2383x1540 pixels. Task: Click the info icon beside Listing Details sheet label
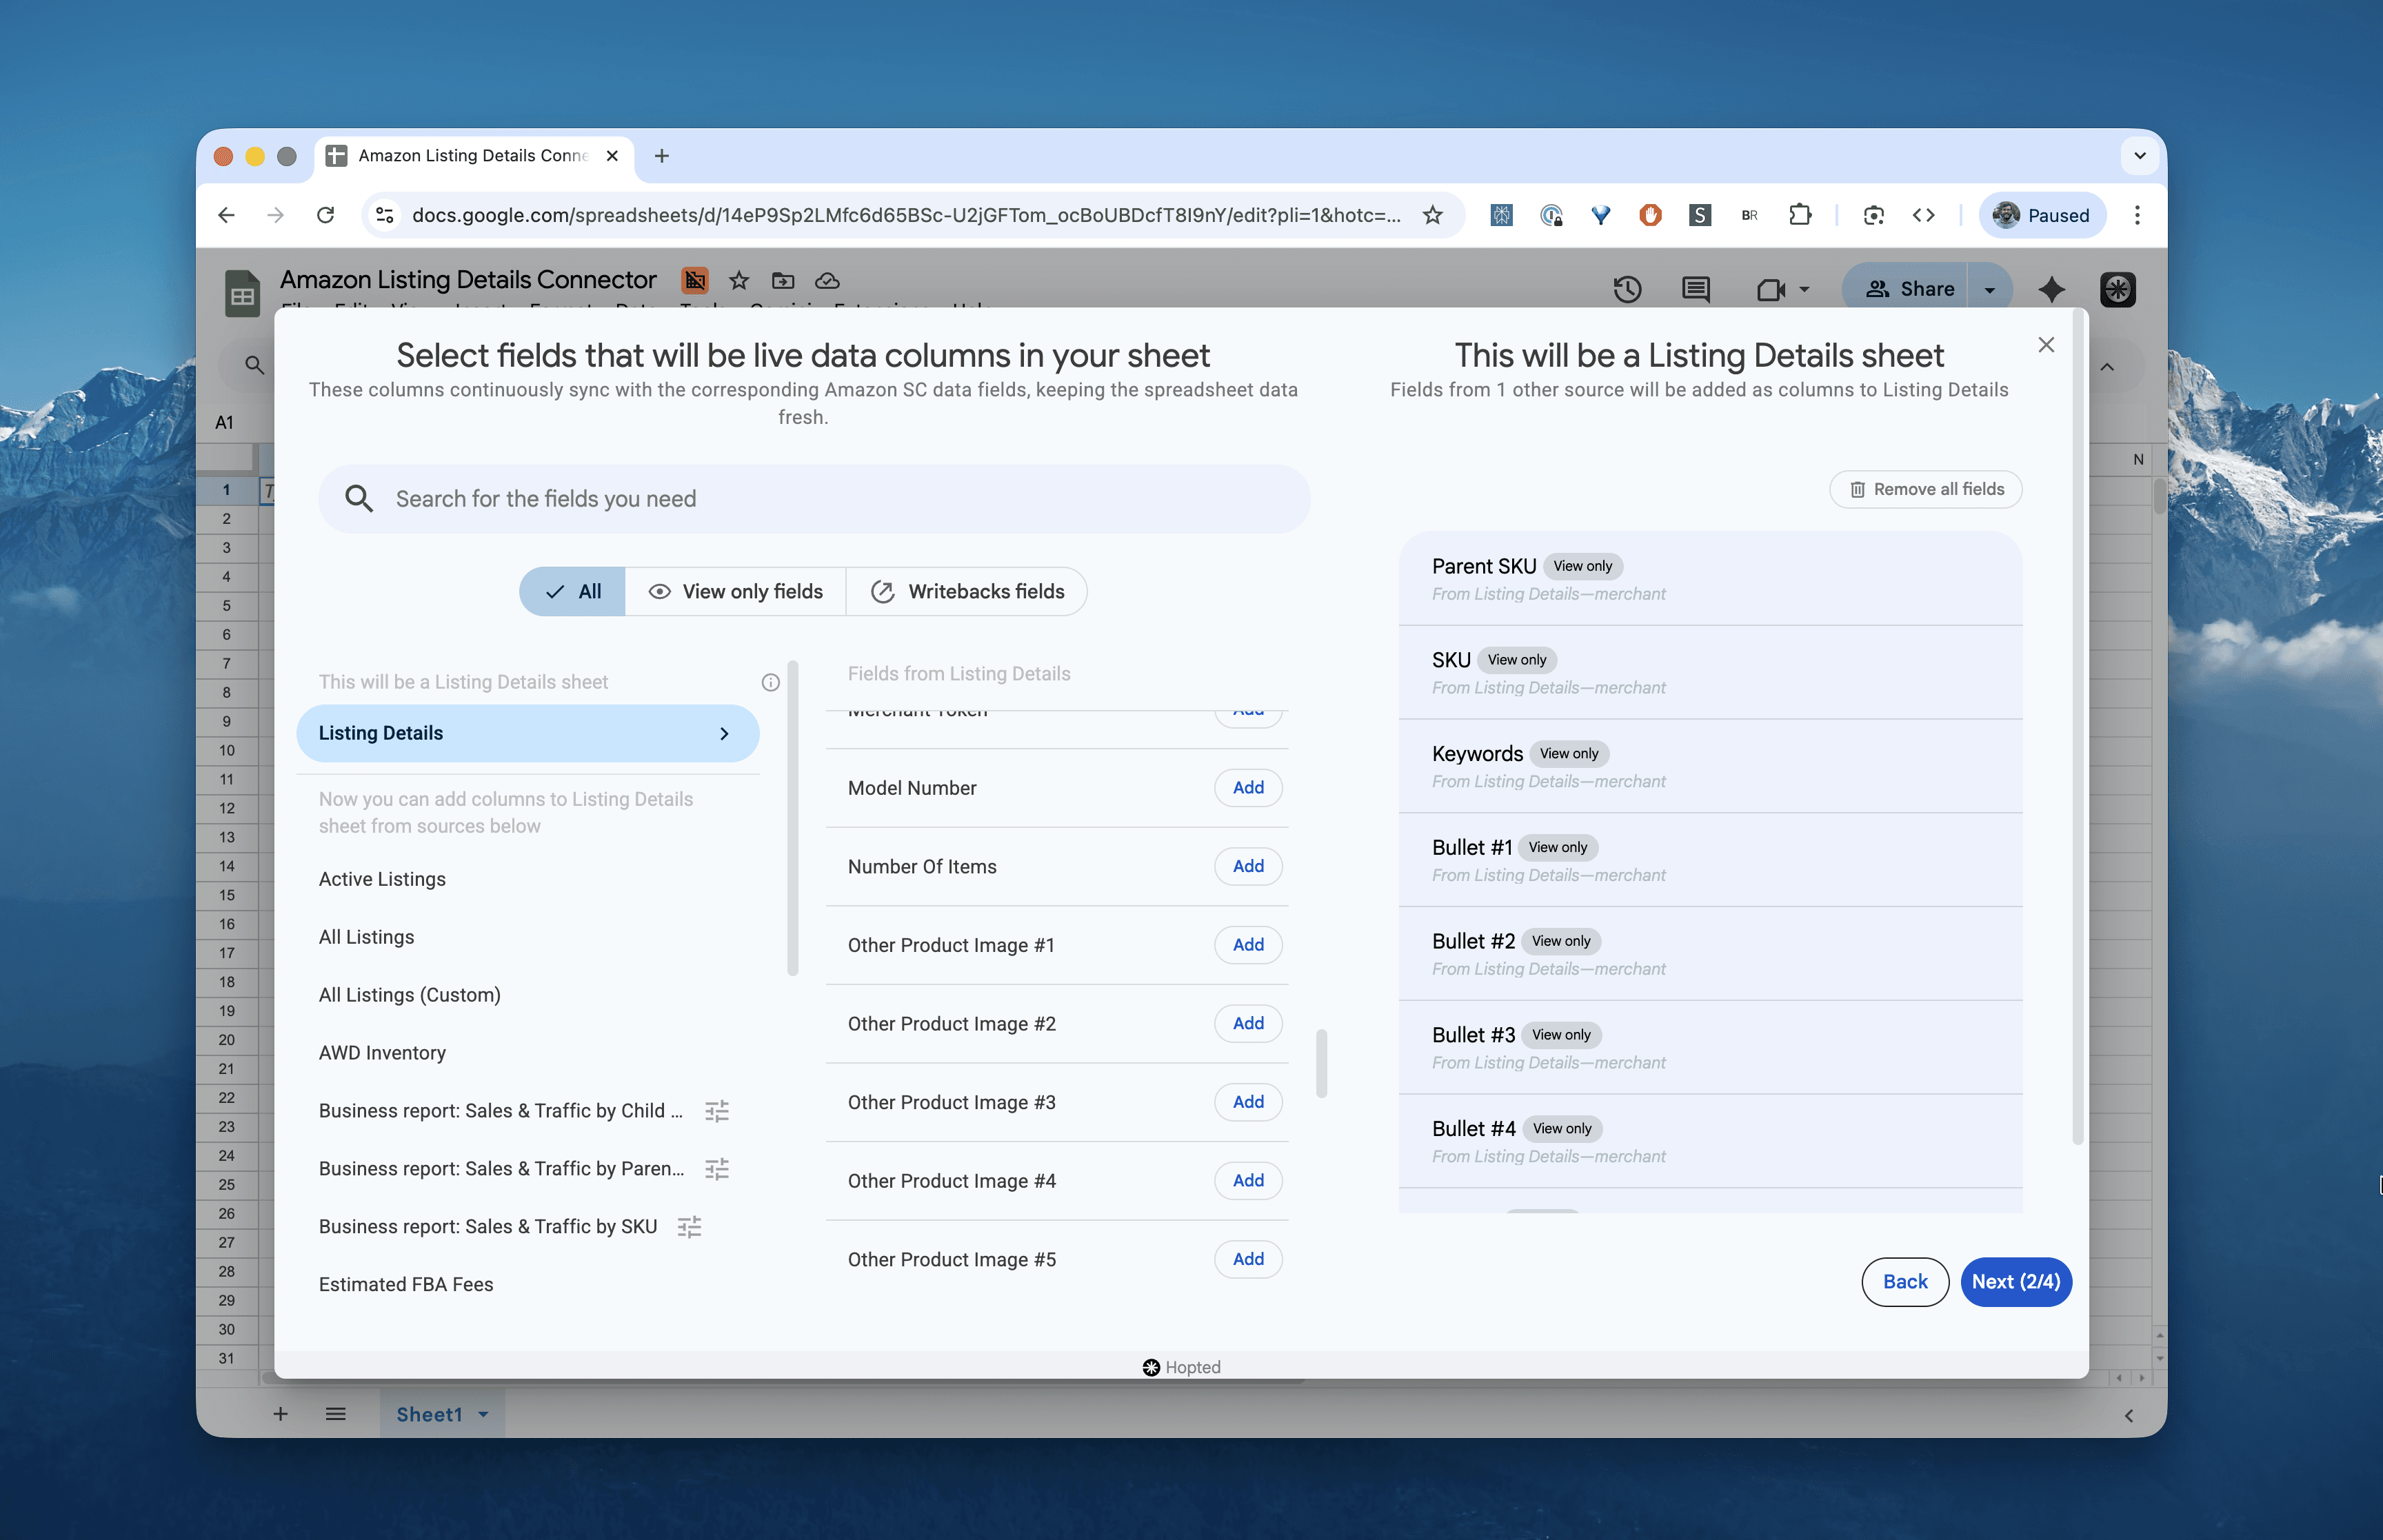[x=770, y=682]
